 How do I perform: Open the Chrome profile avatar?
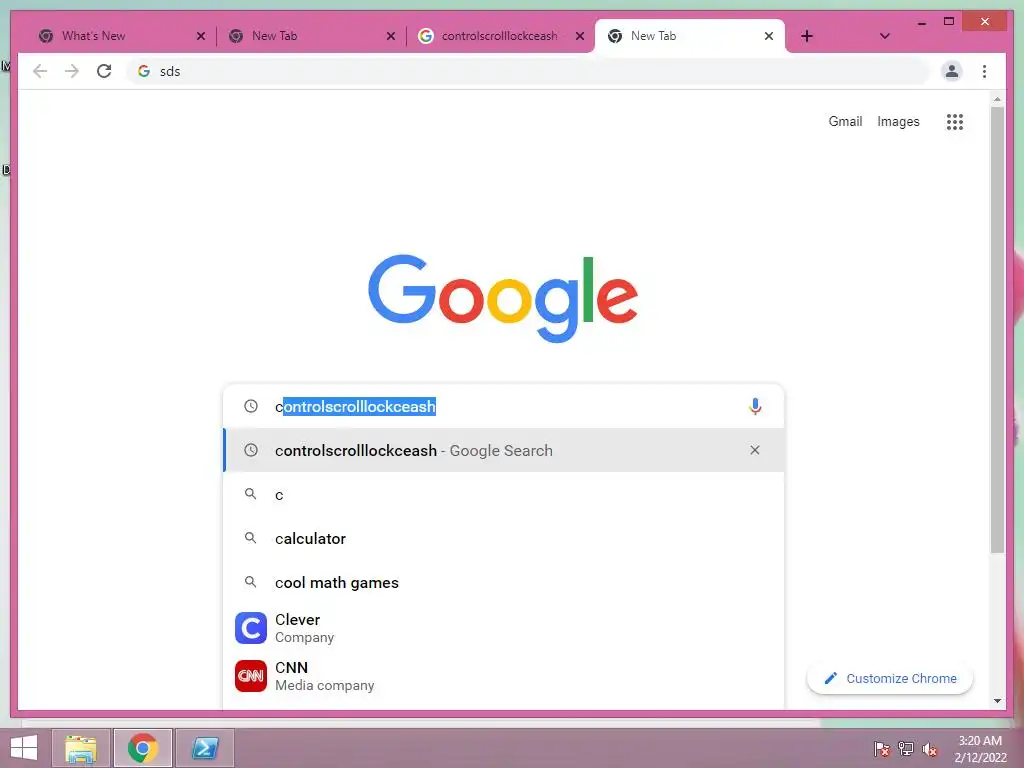point(952,71)
